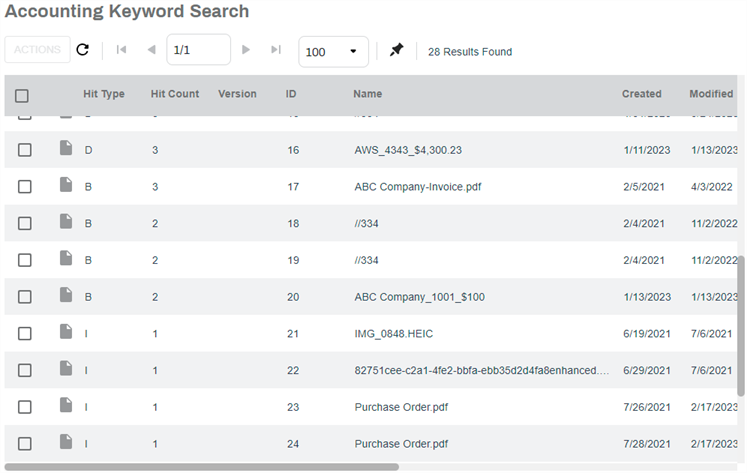The width and height of the screenshot is (747, 473).
Task: Click document icon for ABC Company-Invoice.pdf
Action: click(x=66, y=185)
